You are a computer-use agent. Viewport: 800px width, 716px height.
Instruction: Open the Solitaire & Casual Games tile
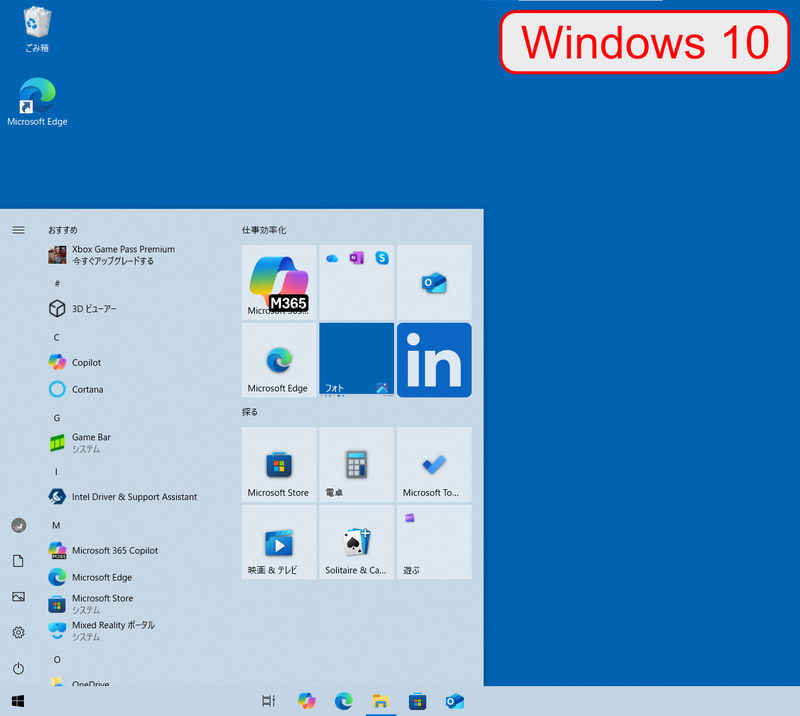[357, 542]
